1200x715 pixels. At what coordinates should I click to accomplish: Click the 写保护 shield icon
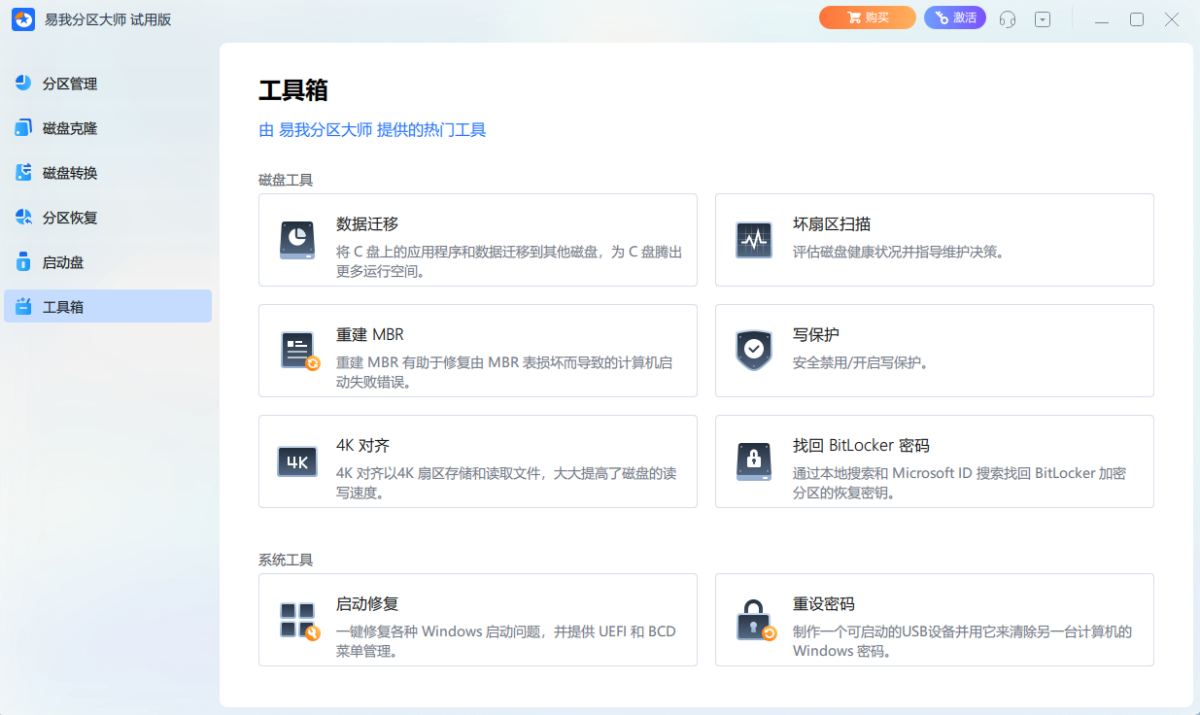click(754, 351)
